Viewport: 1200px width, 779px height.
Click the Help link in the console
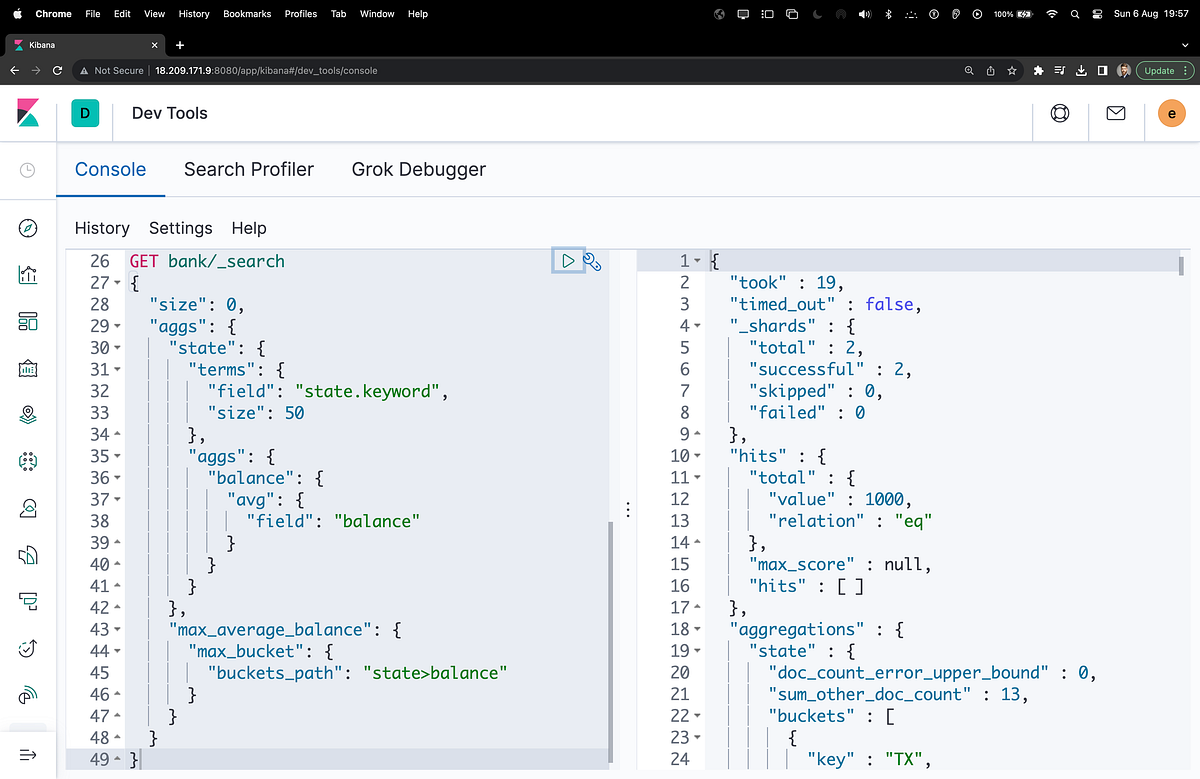(x=249, y=228)
